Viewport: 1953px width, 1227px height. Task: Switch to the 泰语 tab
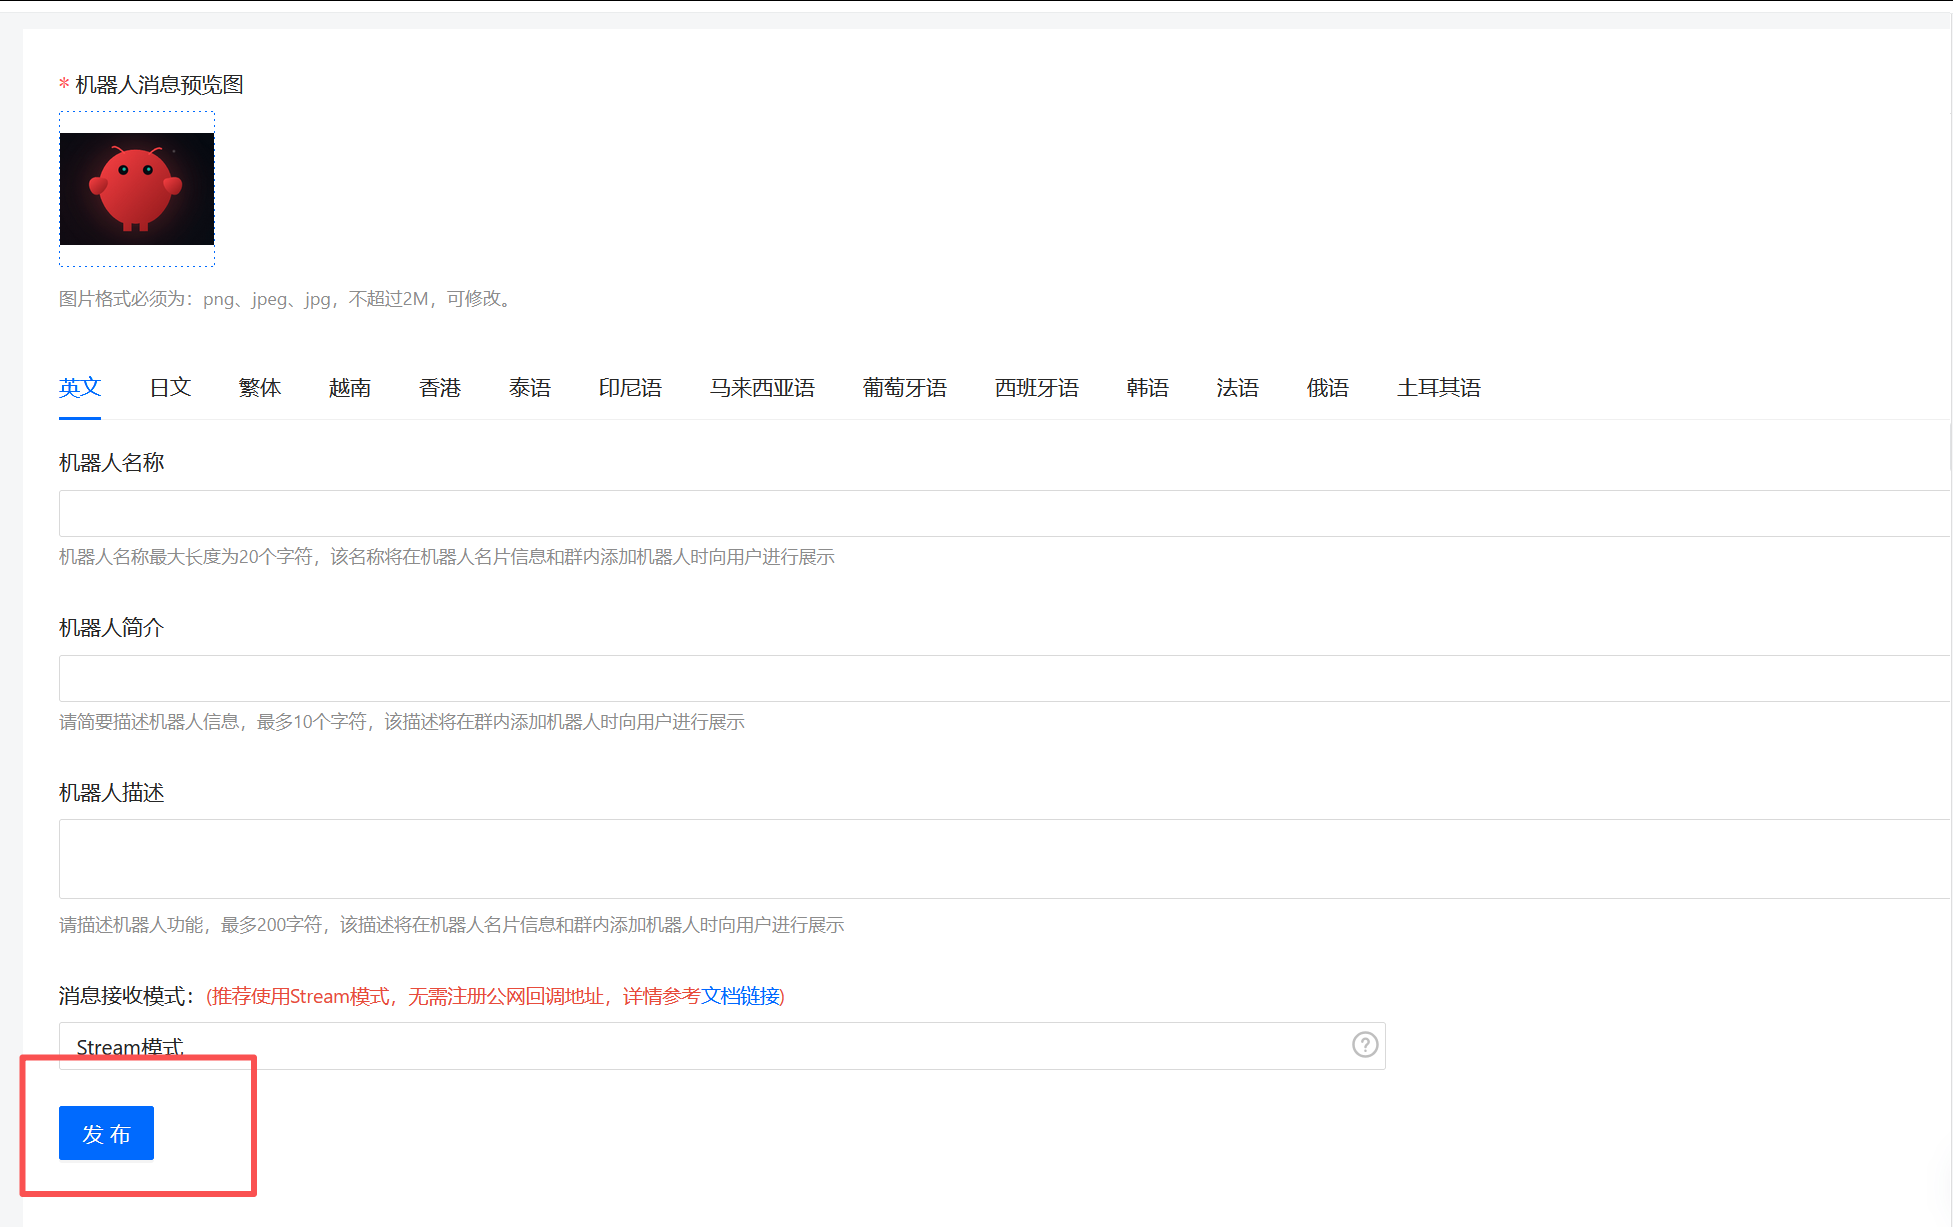coord(530,388)
